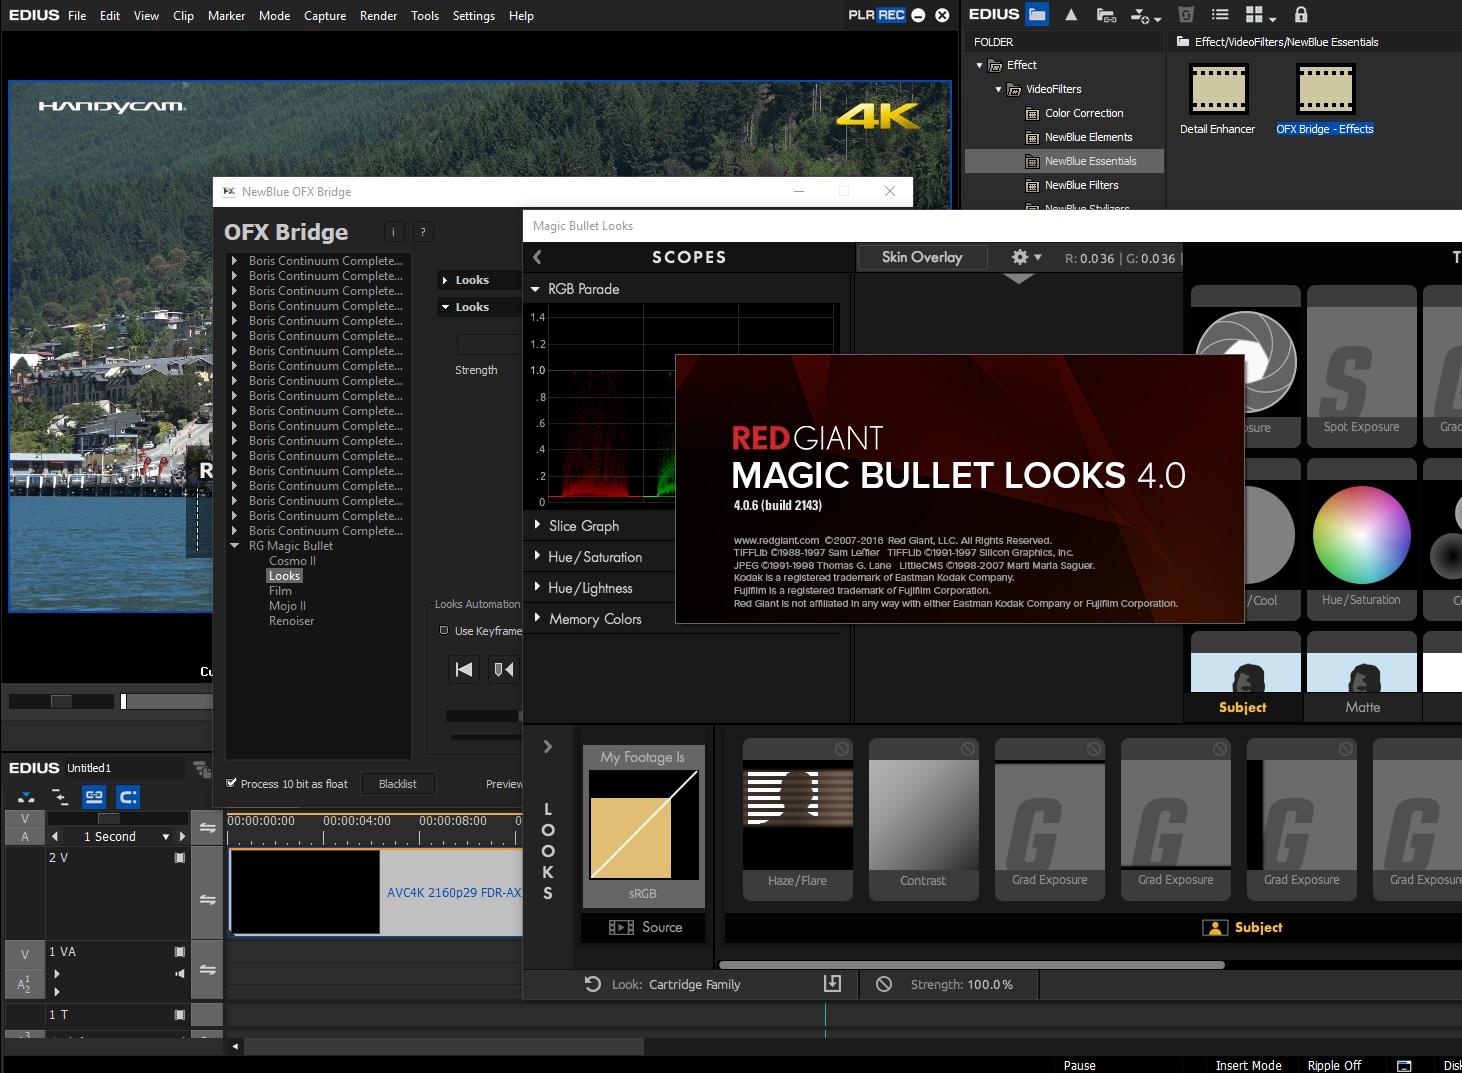The width and height of the screenshot is (1462, 1073).
Task: Open the Magic Bullet Looks settings gear
Action: (1020, 257)
